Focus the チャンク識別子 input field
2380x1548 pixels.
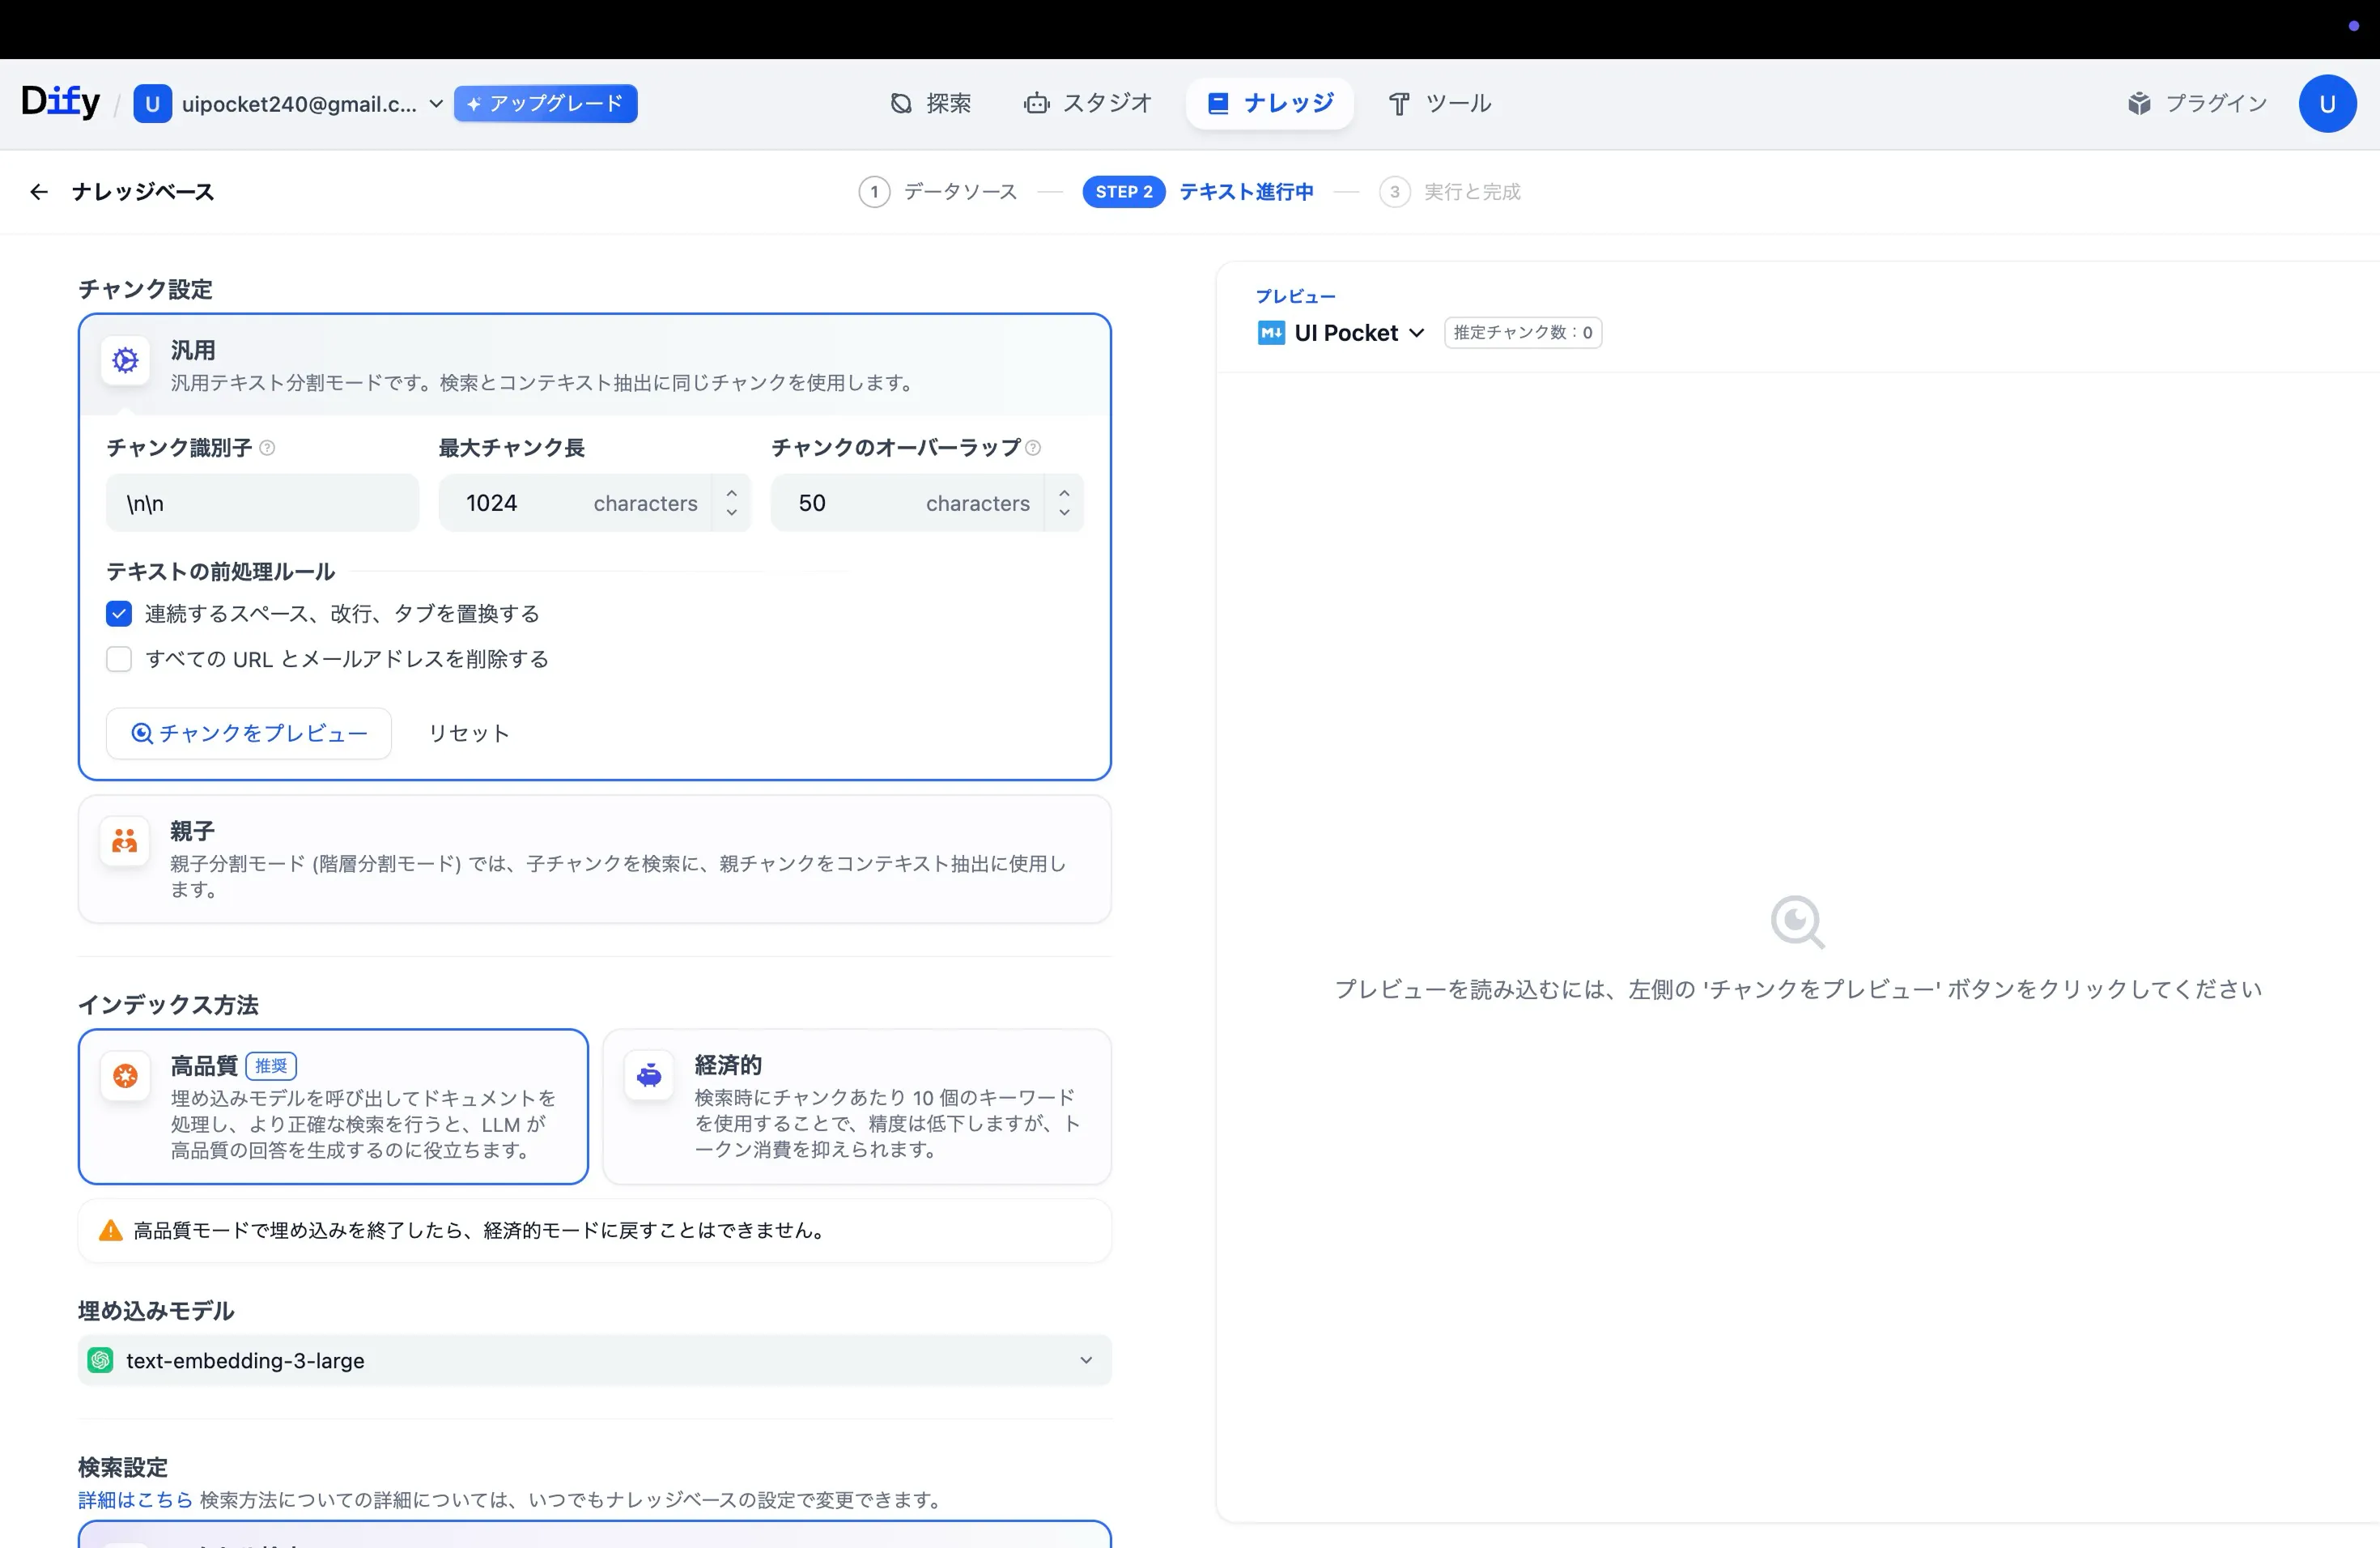click(x=262, y=503)
